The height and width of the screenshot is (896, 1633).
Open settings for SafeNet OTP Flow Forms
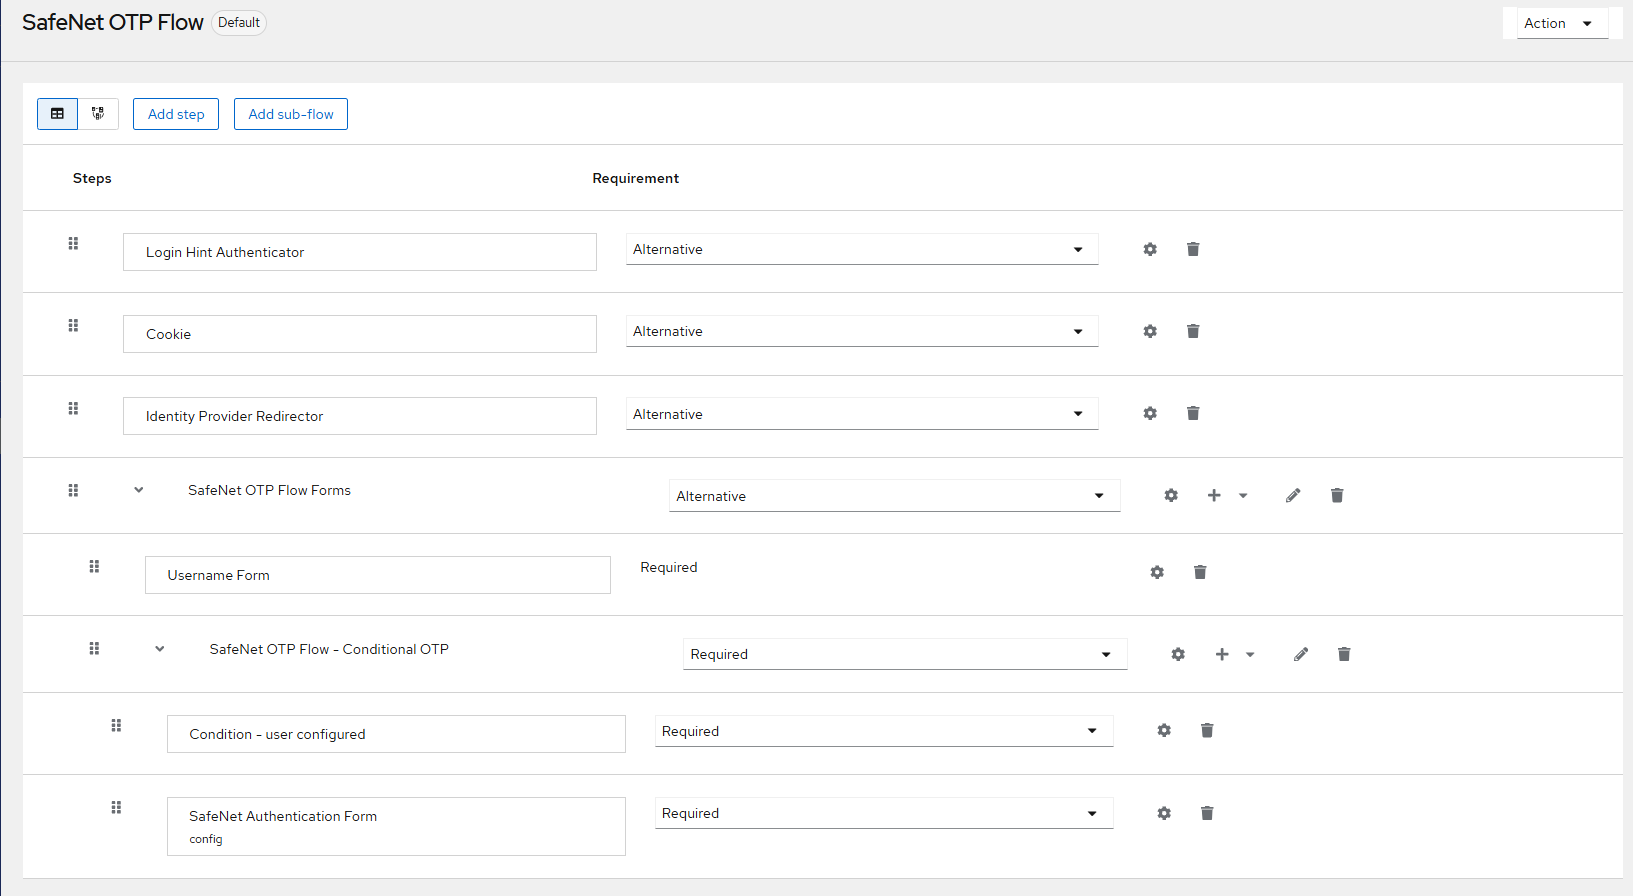[1171, 495]
